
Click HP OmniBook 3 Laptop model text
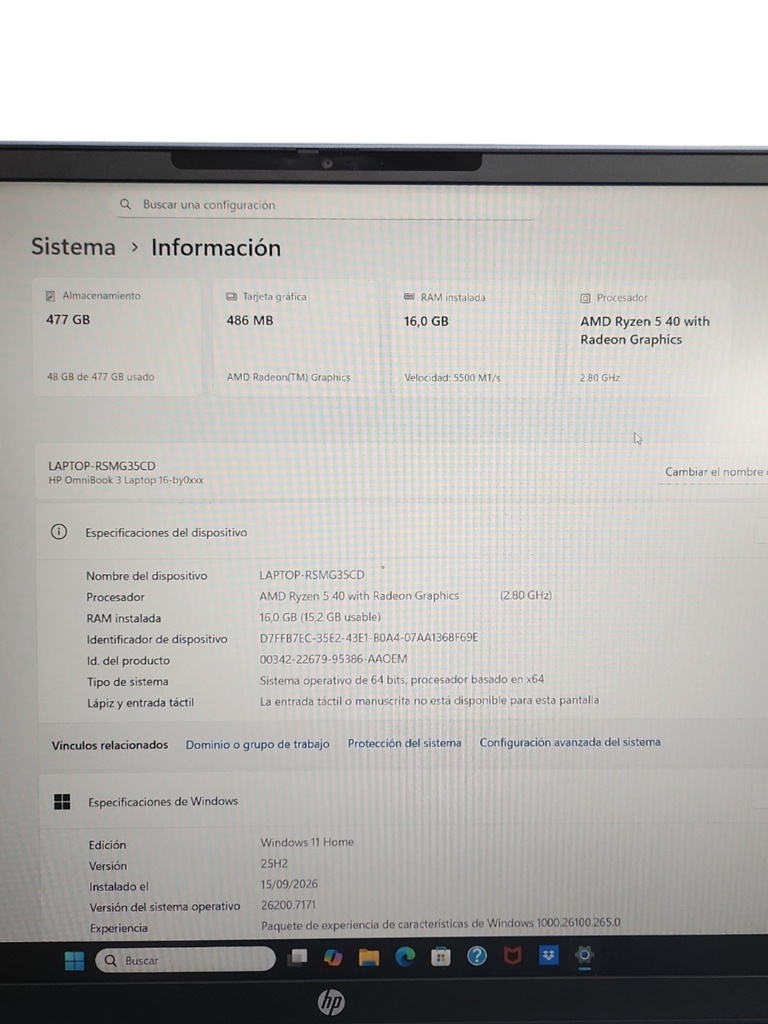click(x=125, y=480)
